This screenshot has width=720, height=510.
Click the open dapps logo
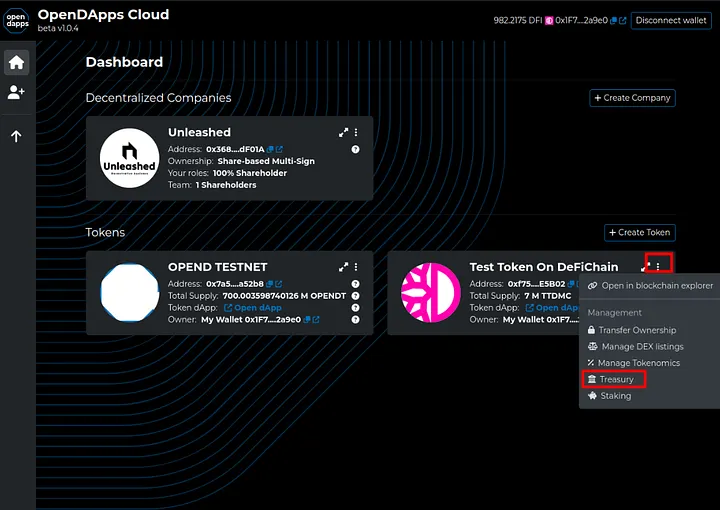coord(17,20)
